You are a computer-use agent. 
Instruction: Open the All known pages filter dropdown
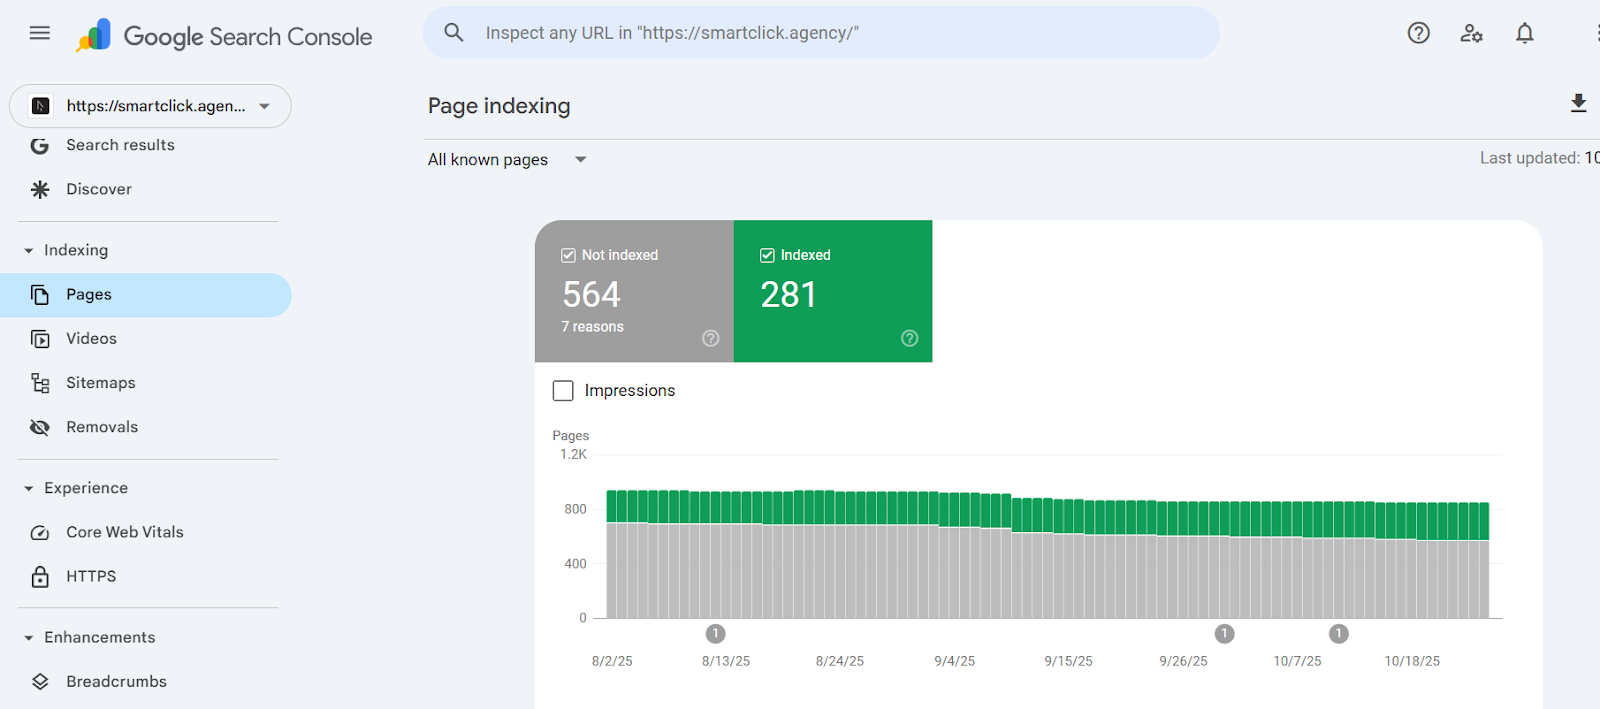tap(507, 160)
